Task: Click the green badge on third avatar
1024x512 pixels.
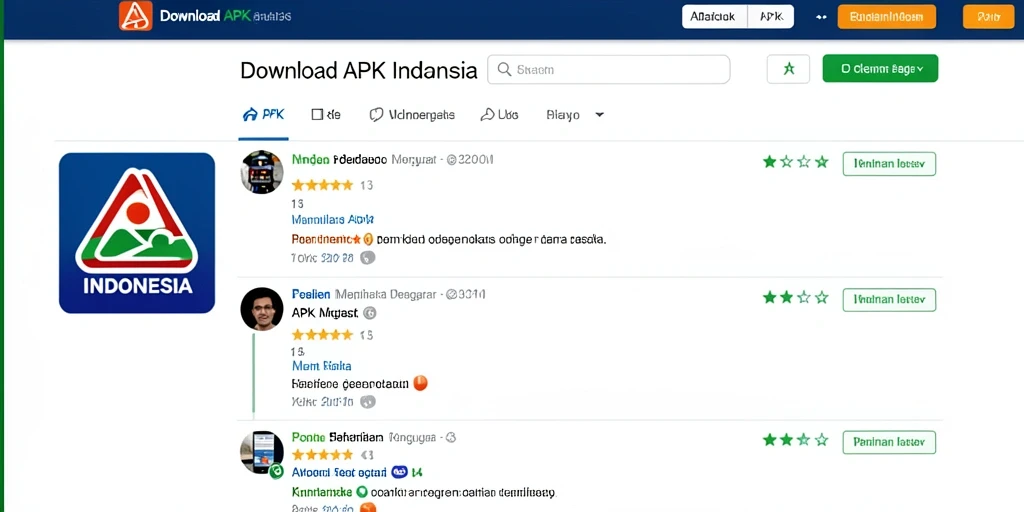Action: point(276,470)
